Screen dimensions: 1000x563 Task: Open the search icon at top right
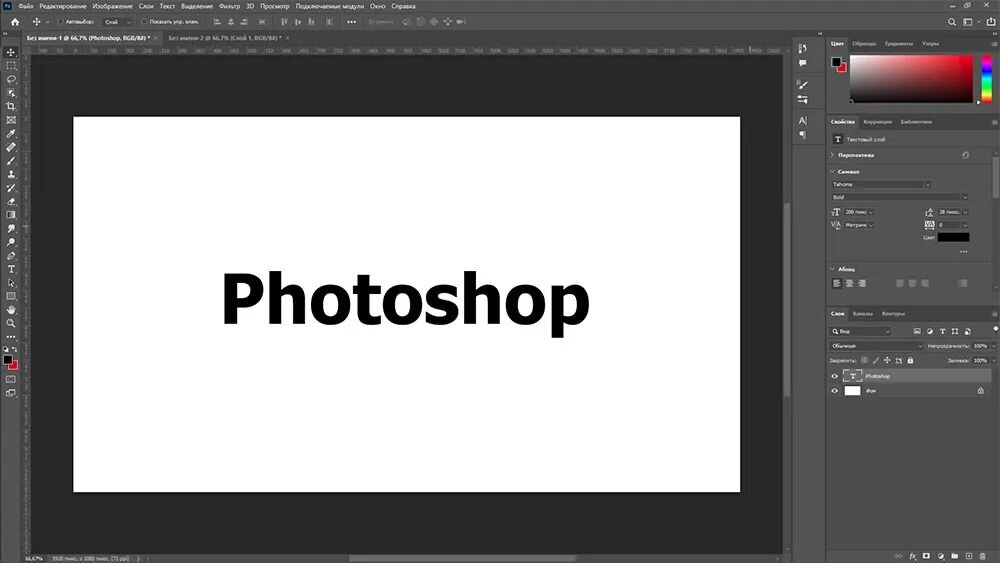(x=952, y=22)
